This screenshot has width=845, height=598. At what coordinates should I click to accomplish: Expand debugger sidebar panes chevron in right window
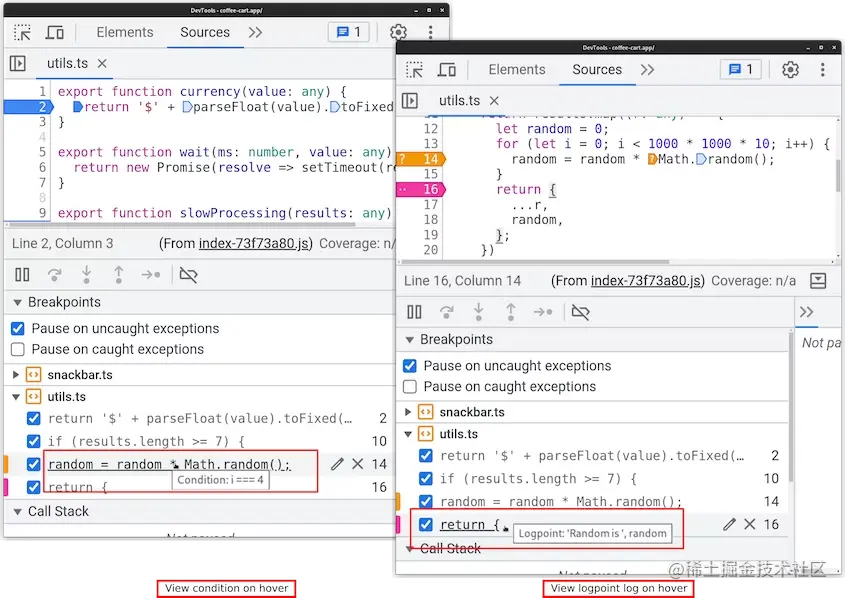coord(806,312)
